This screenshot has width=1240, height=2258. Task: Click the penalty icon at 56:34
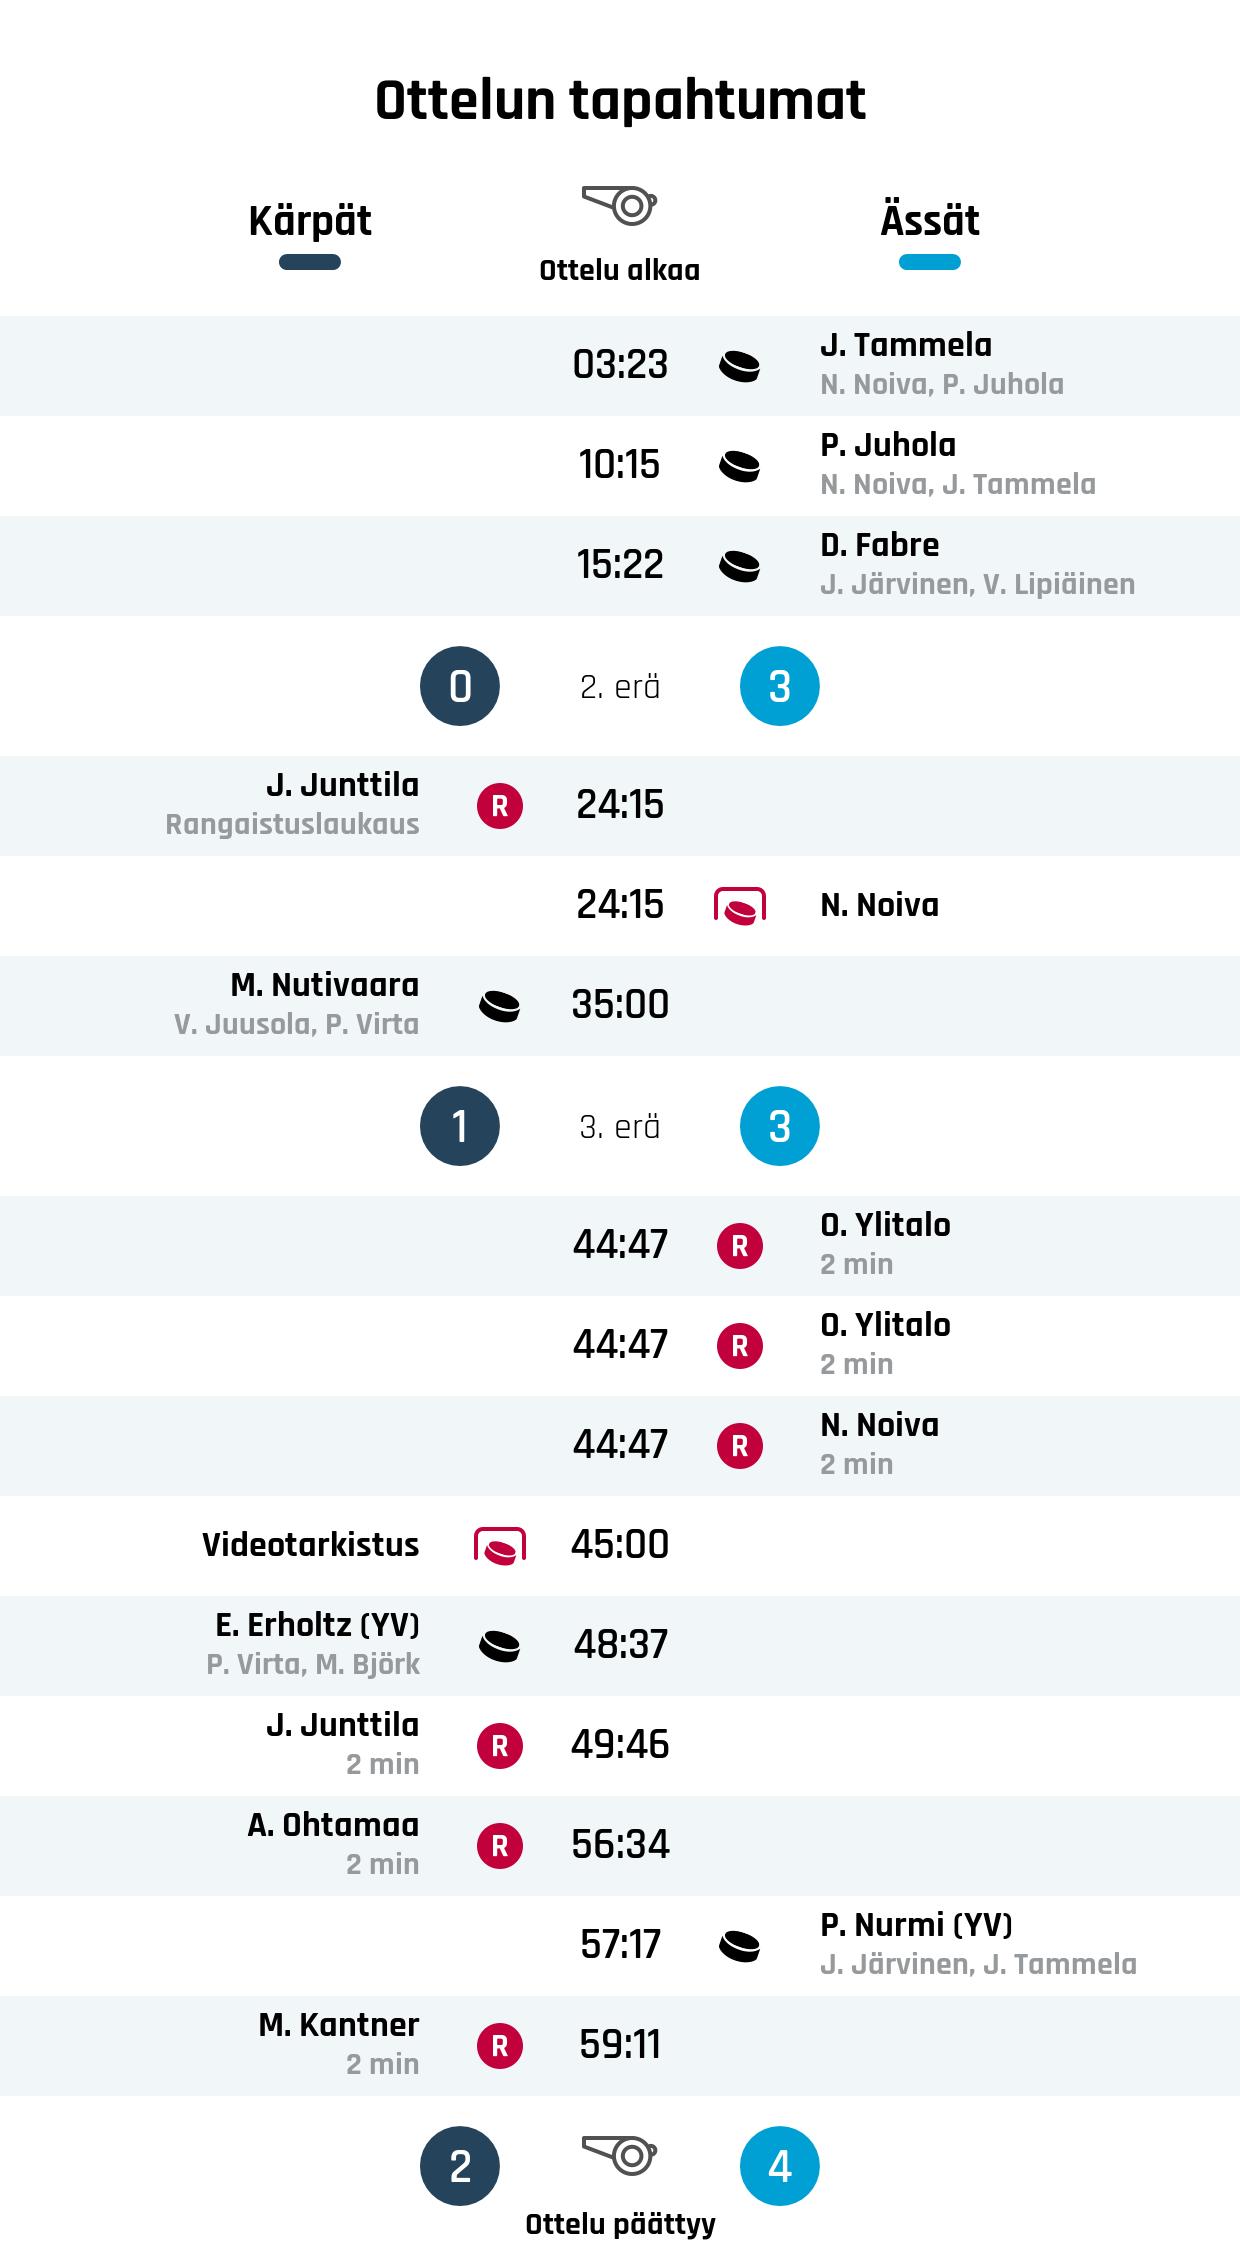[500, 1846]
